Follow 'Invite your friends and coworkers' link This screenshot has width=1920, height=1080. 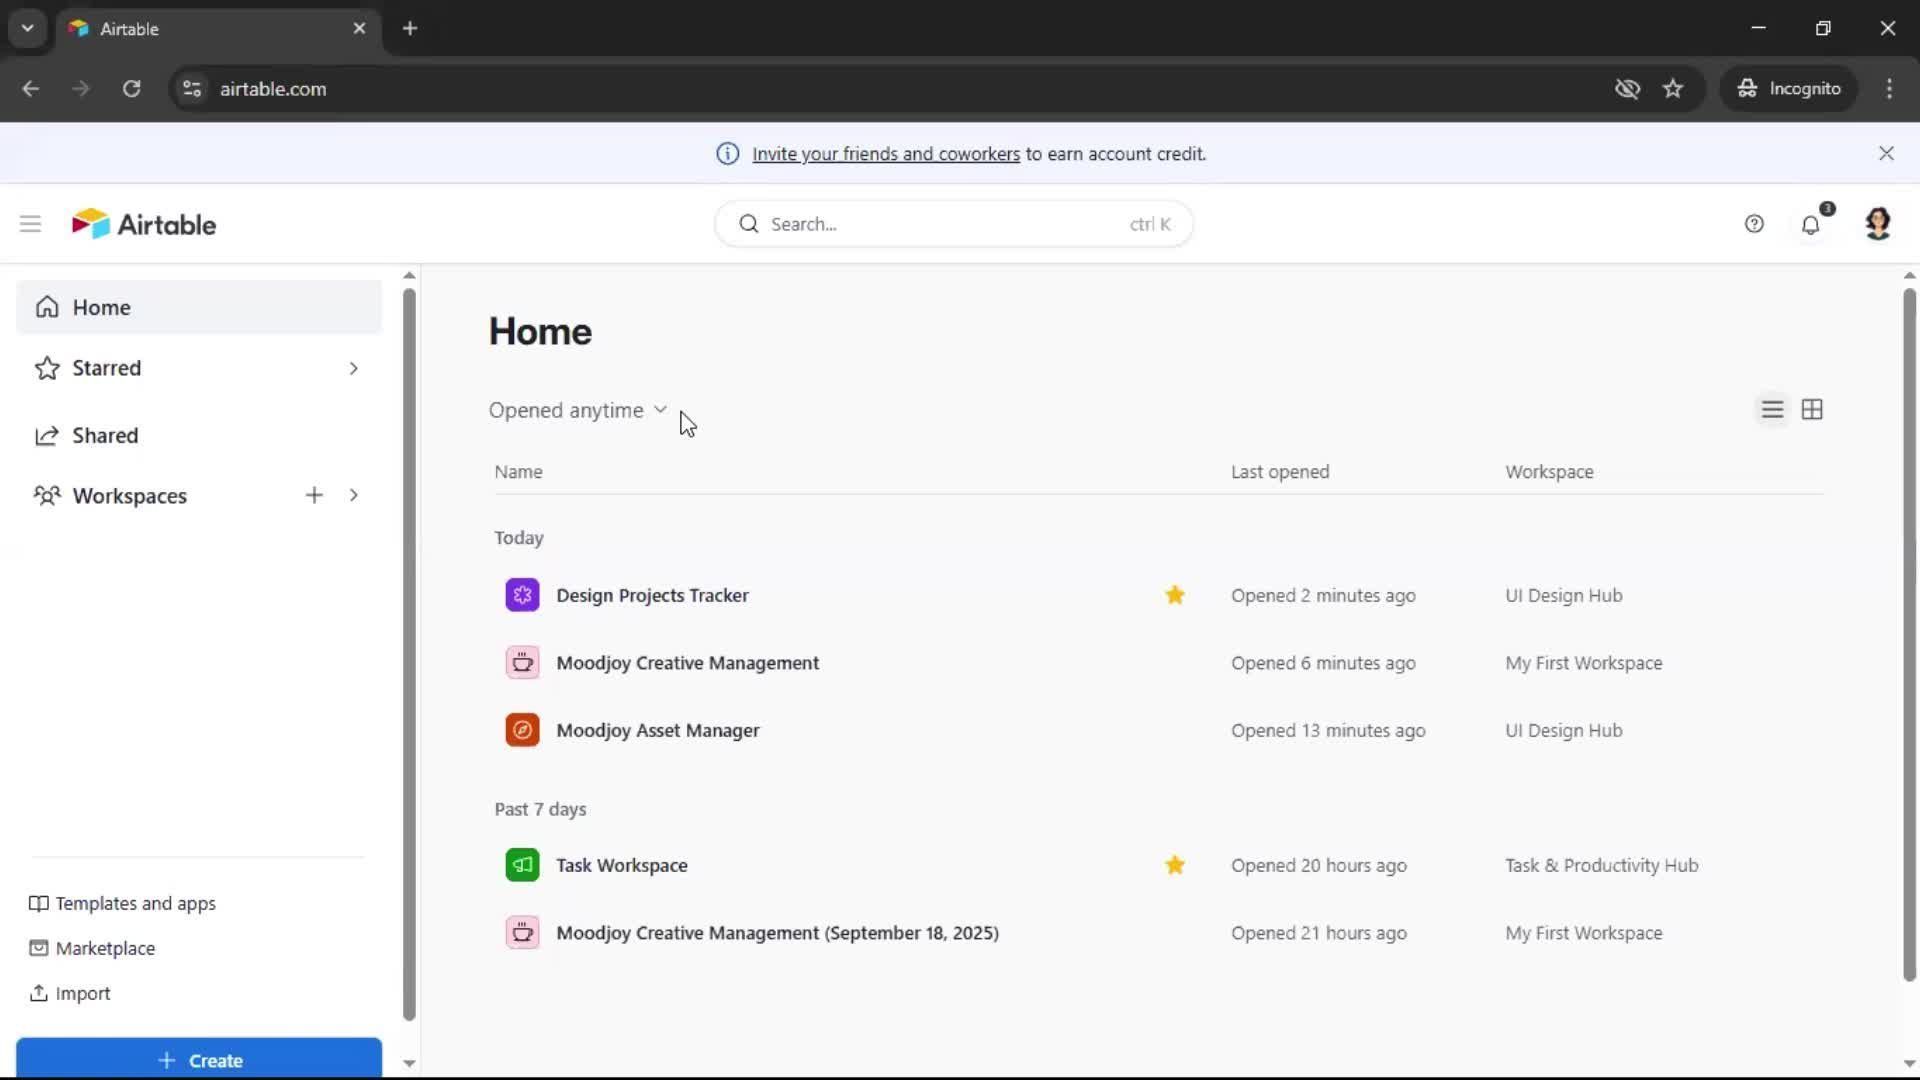(x=885, y=154)
